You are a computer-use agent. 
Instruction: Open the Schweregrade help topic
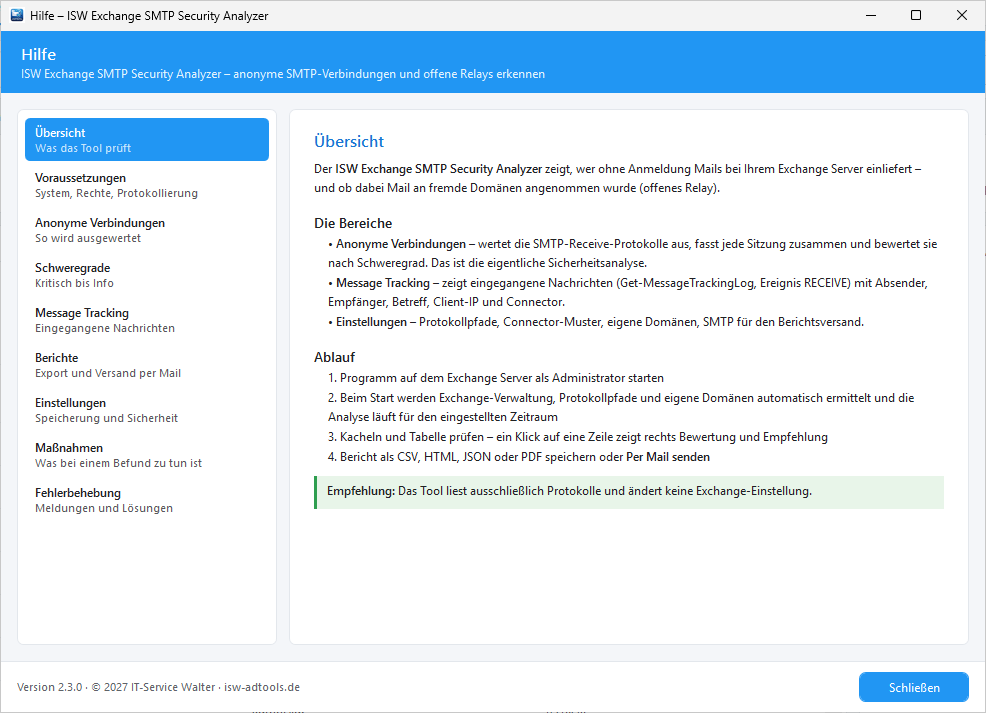tap(147, 275)
